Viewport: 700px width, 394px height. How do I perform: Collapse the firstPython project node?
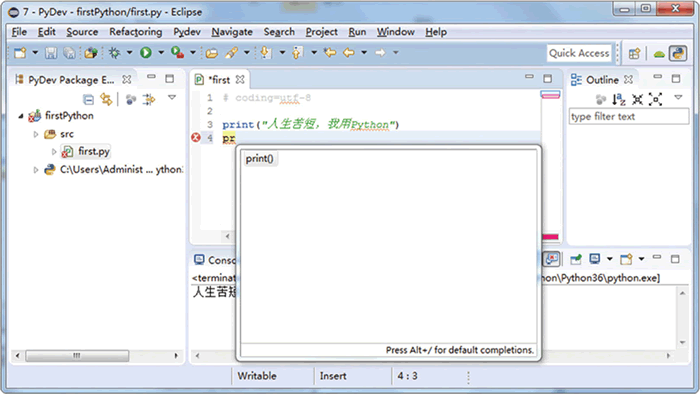[21, 116]
